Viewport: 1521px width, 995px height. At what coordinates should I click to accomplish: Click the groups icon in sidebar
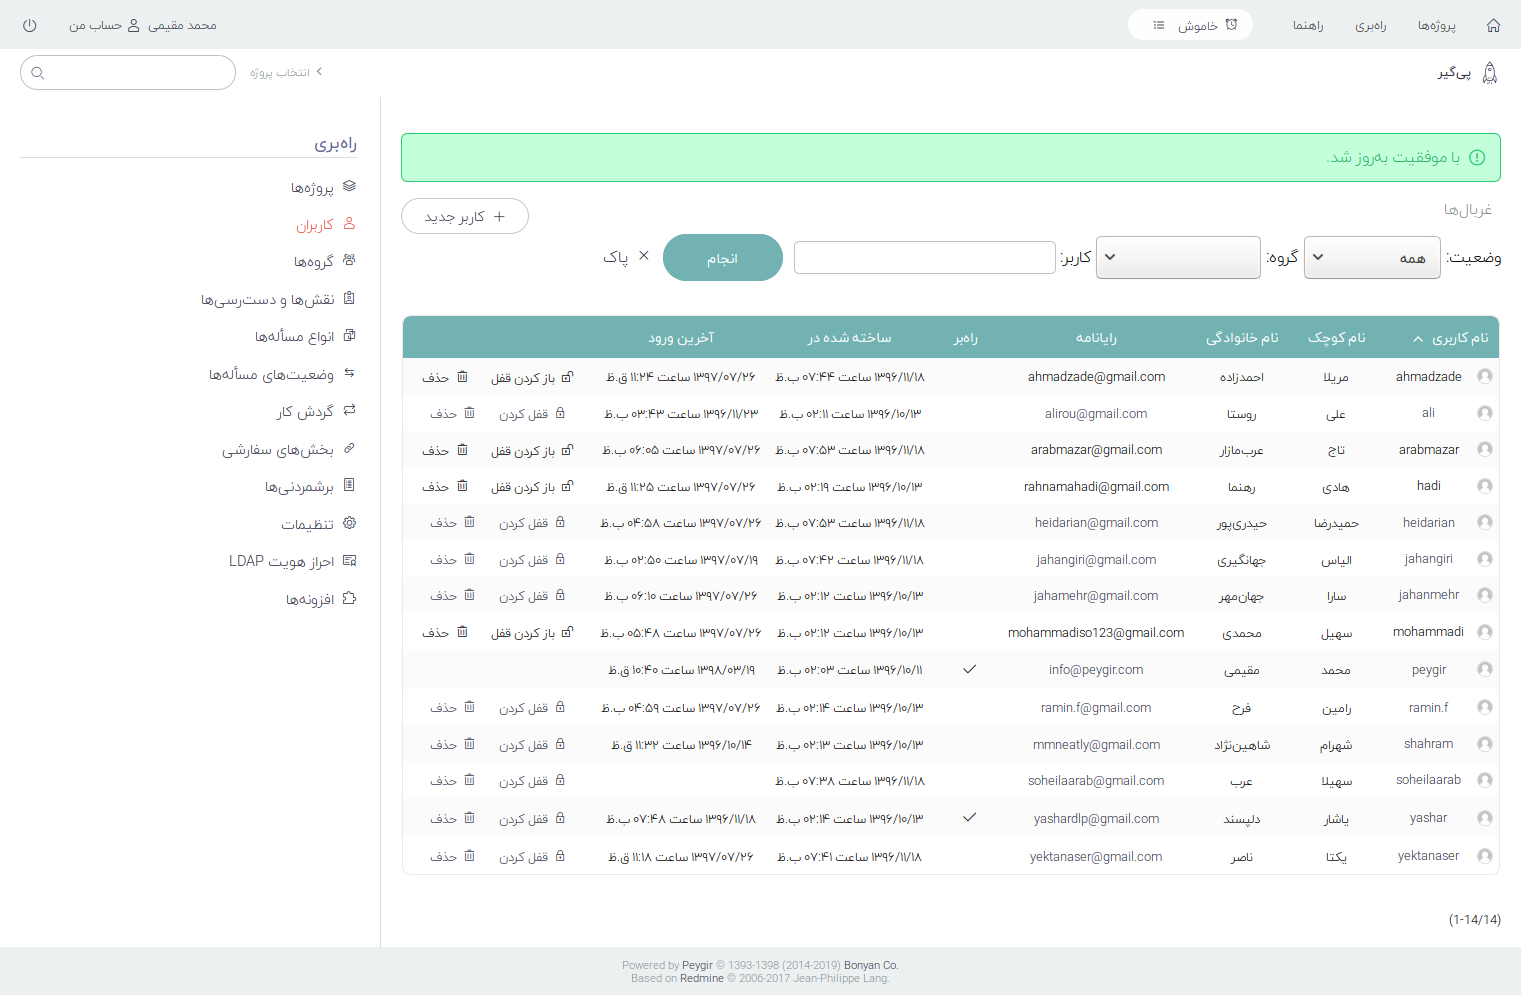[349, 260]
